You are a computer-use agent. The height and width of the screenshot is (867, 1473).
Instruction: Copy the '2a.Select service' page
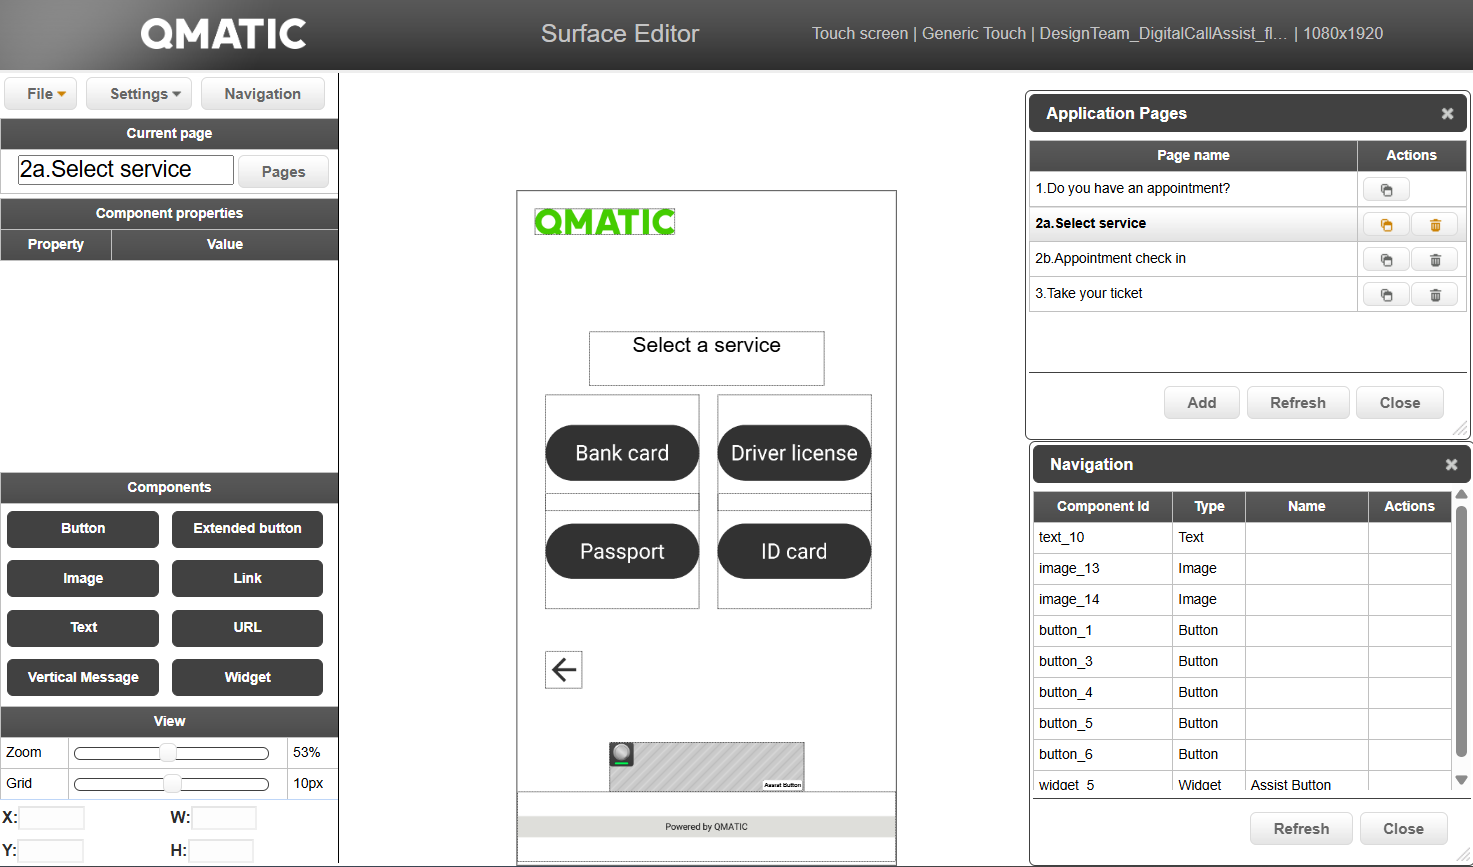[1386, 225]
